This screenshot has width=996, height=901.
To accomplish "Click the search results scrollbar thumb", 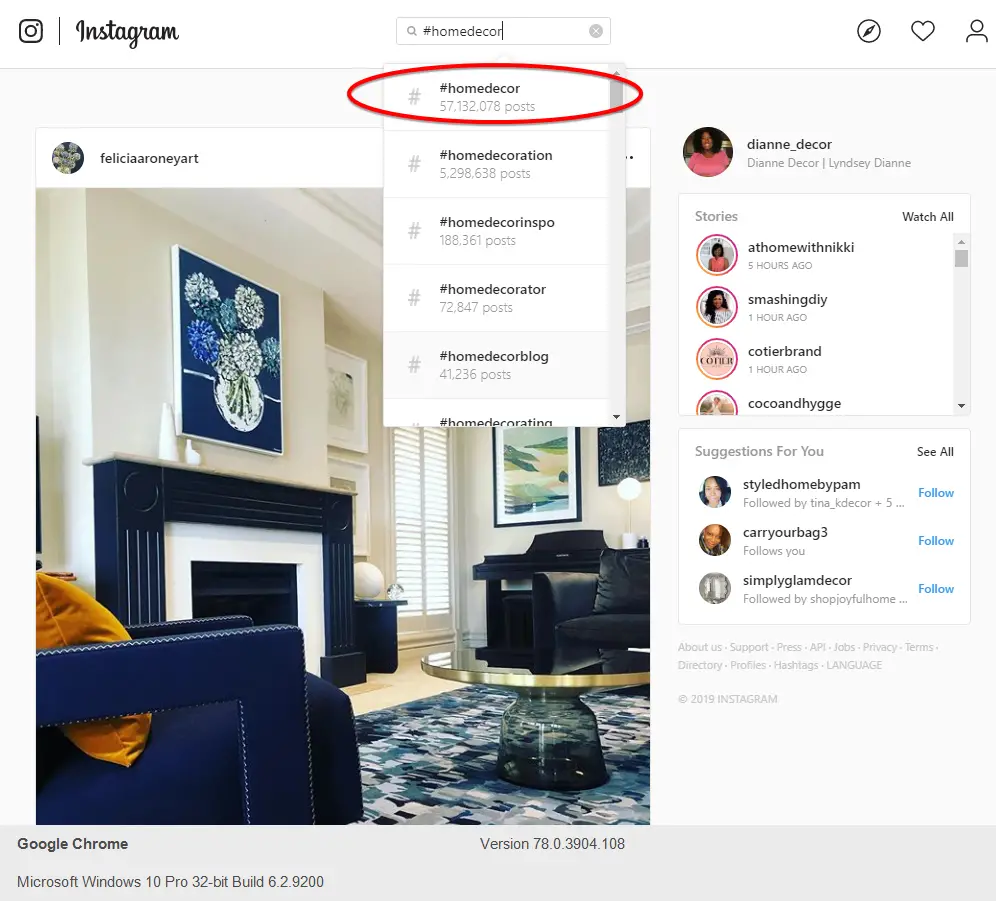I will tap(616, 95).
